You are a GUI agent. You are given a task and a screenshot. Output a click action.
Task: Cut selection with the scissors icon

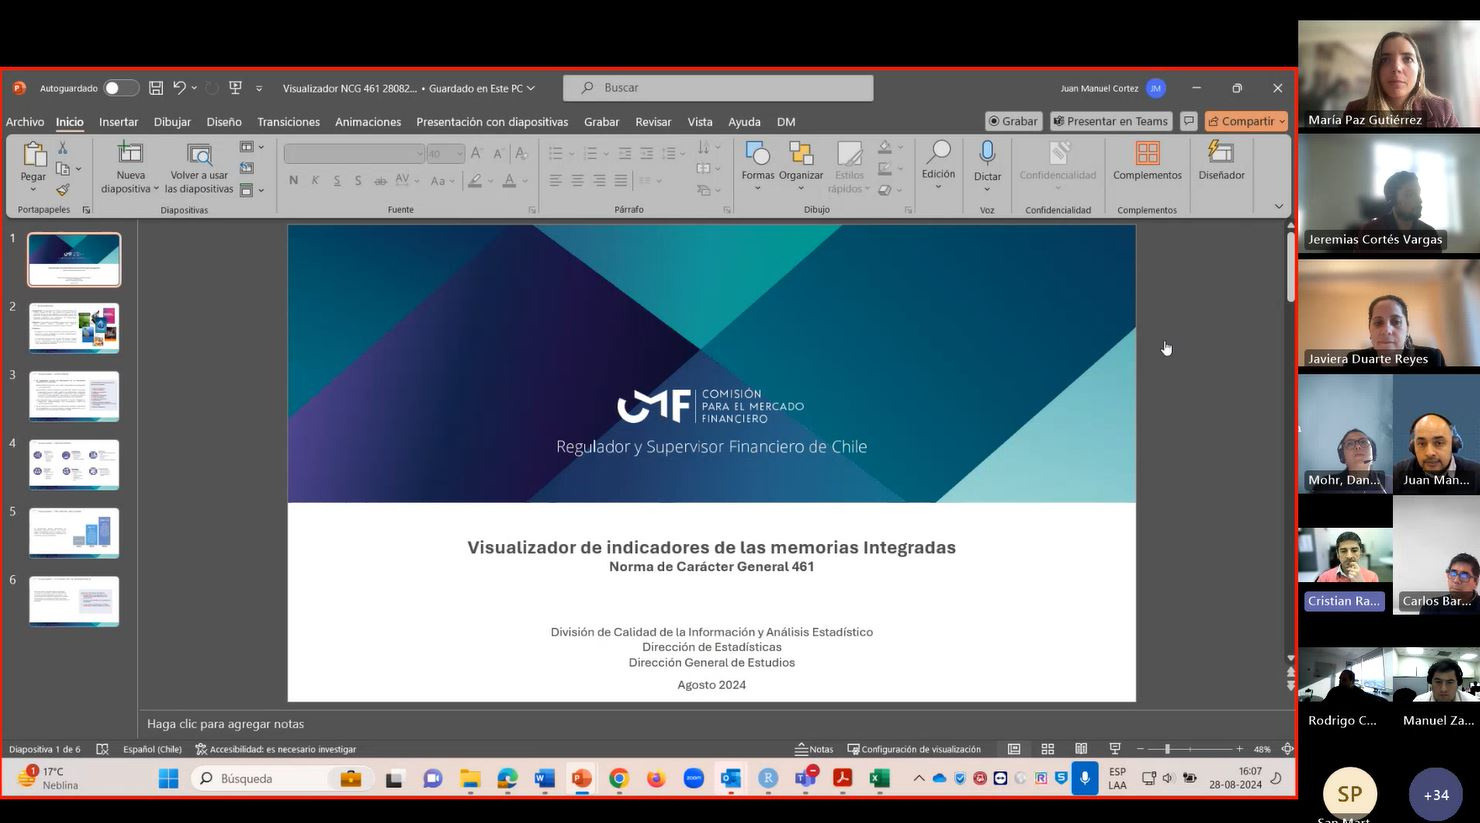point(63,148)
